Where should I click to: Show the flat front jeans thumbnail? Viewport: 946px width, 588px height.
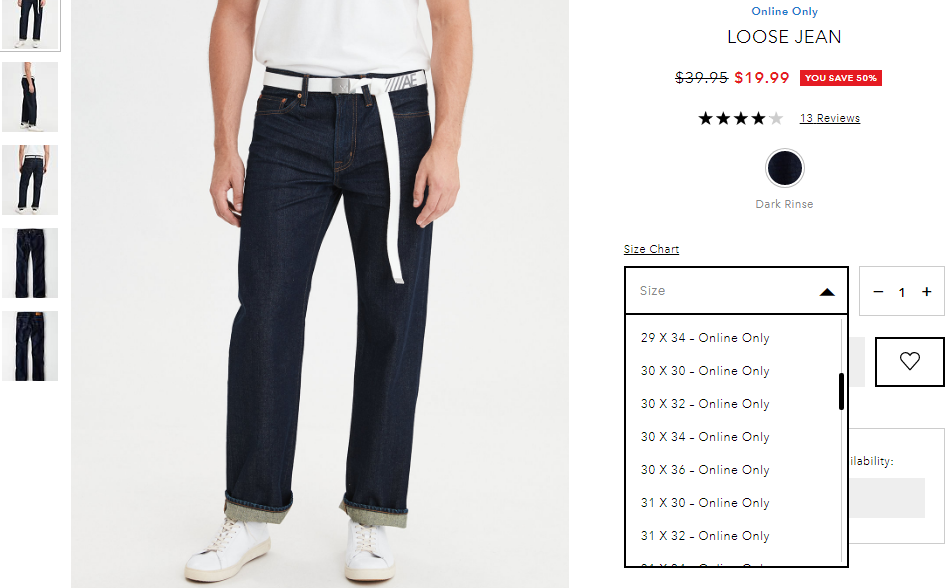pos(30,263)
